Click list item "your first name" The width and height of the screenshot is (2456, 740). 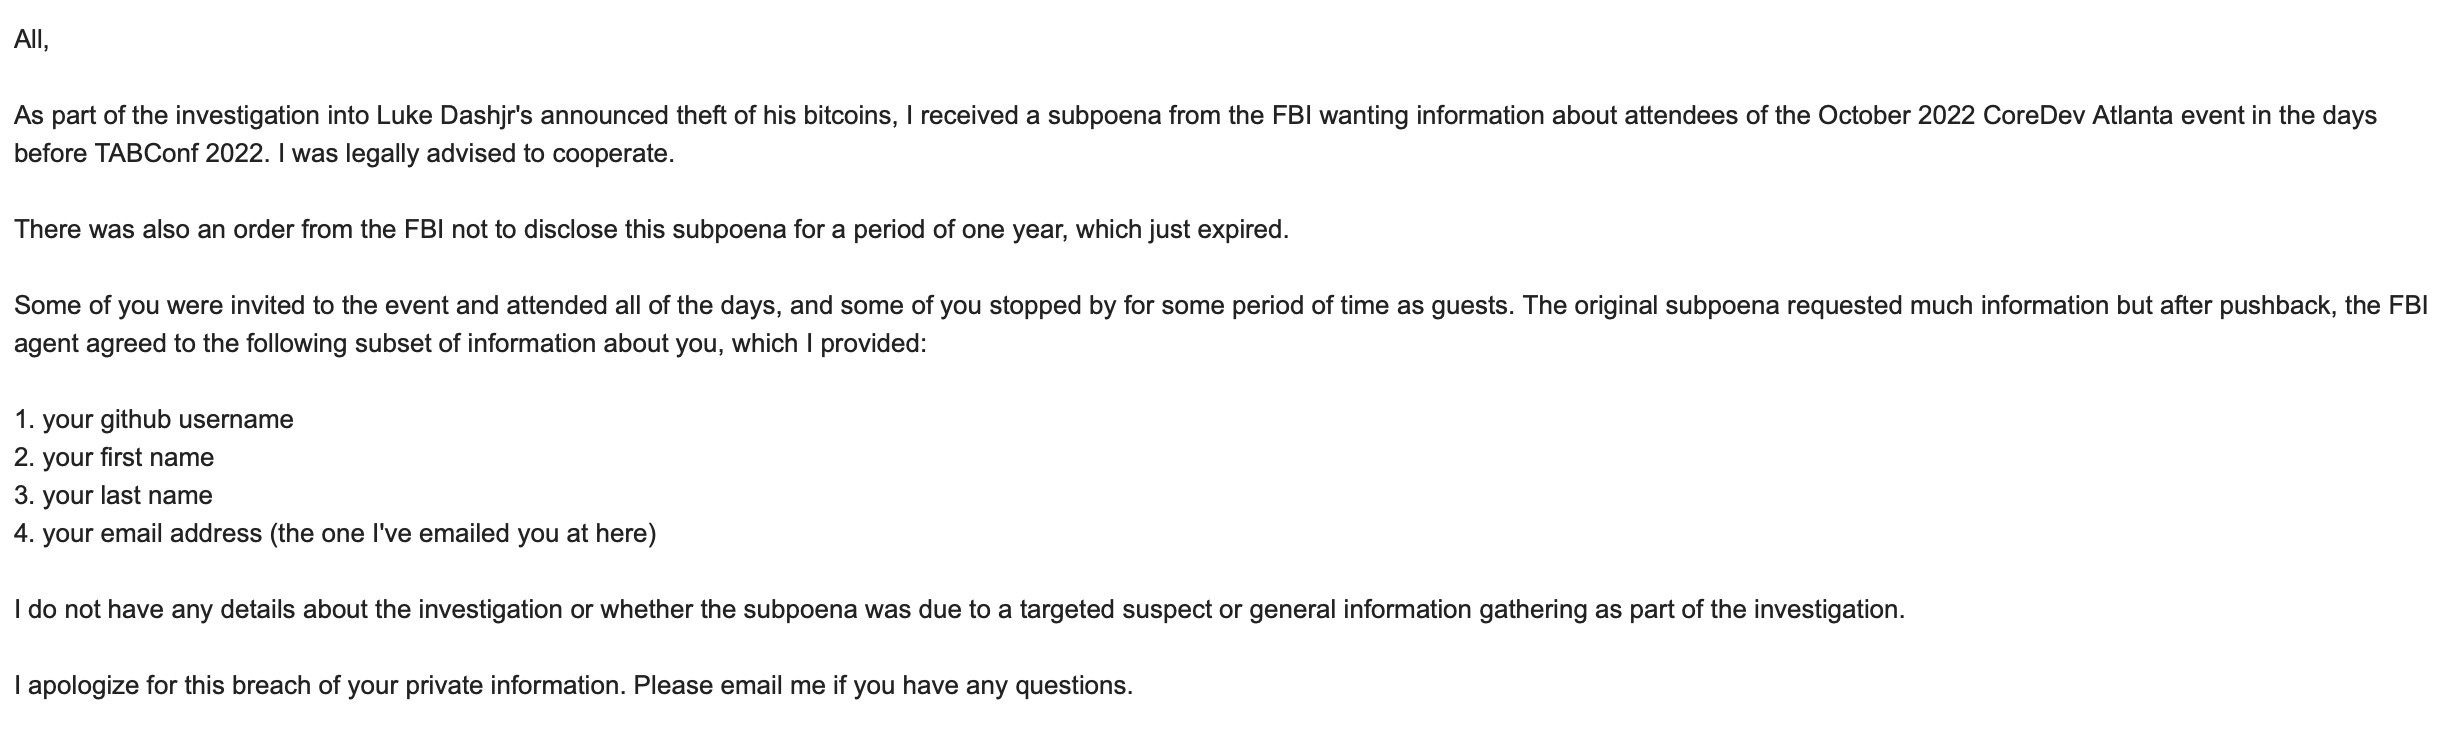128,457
